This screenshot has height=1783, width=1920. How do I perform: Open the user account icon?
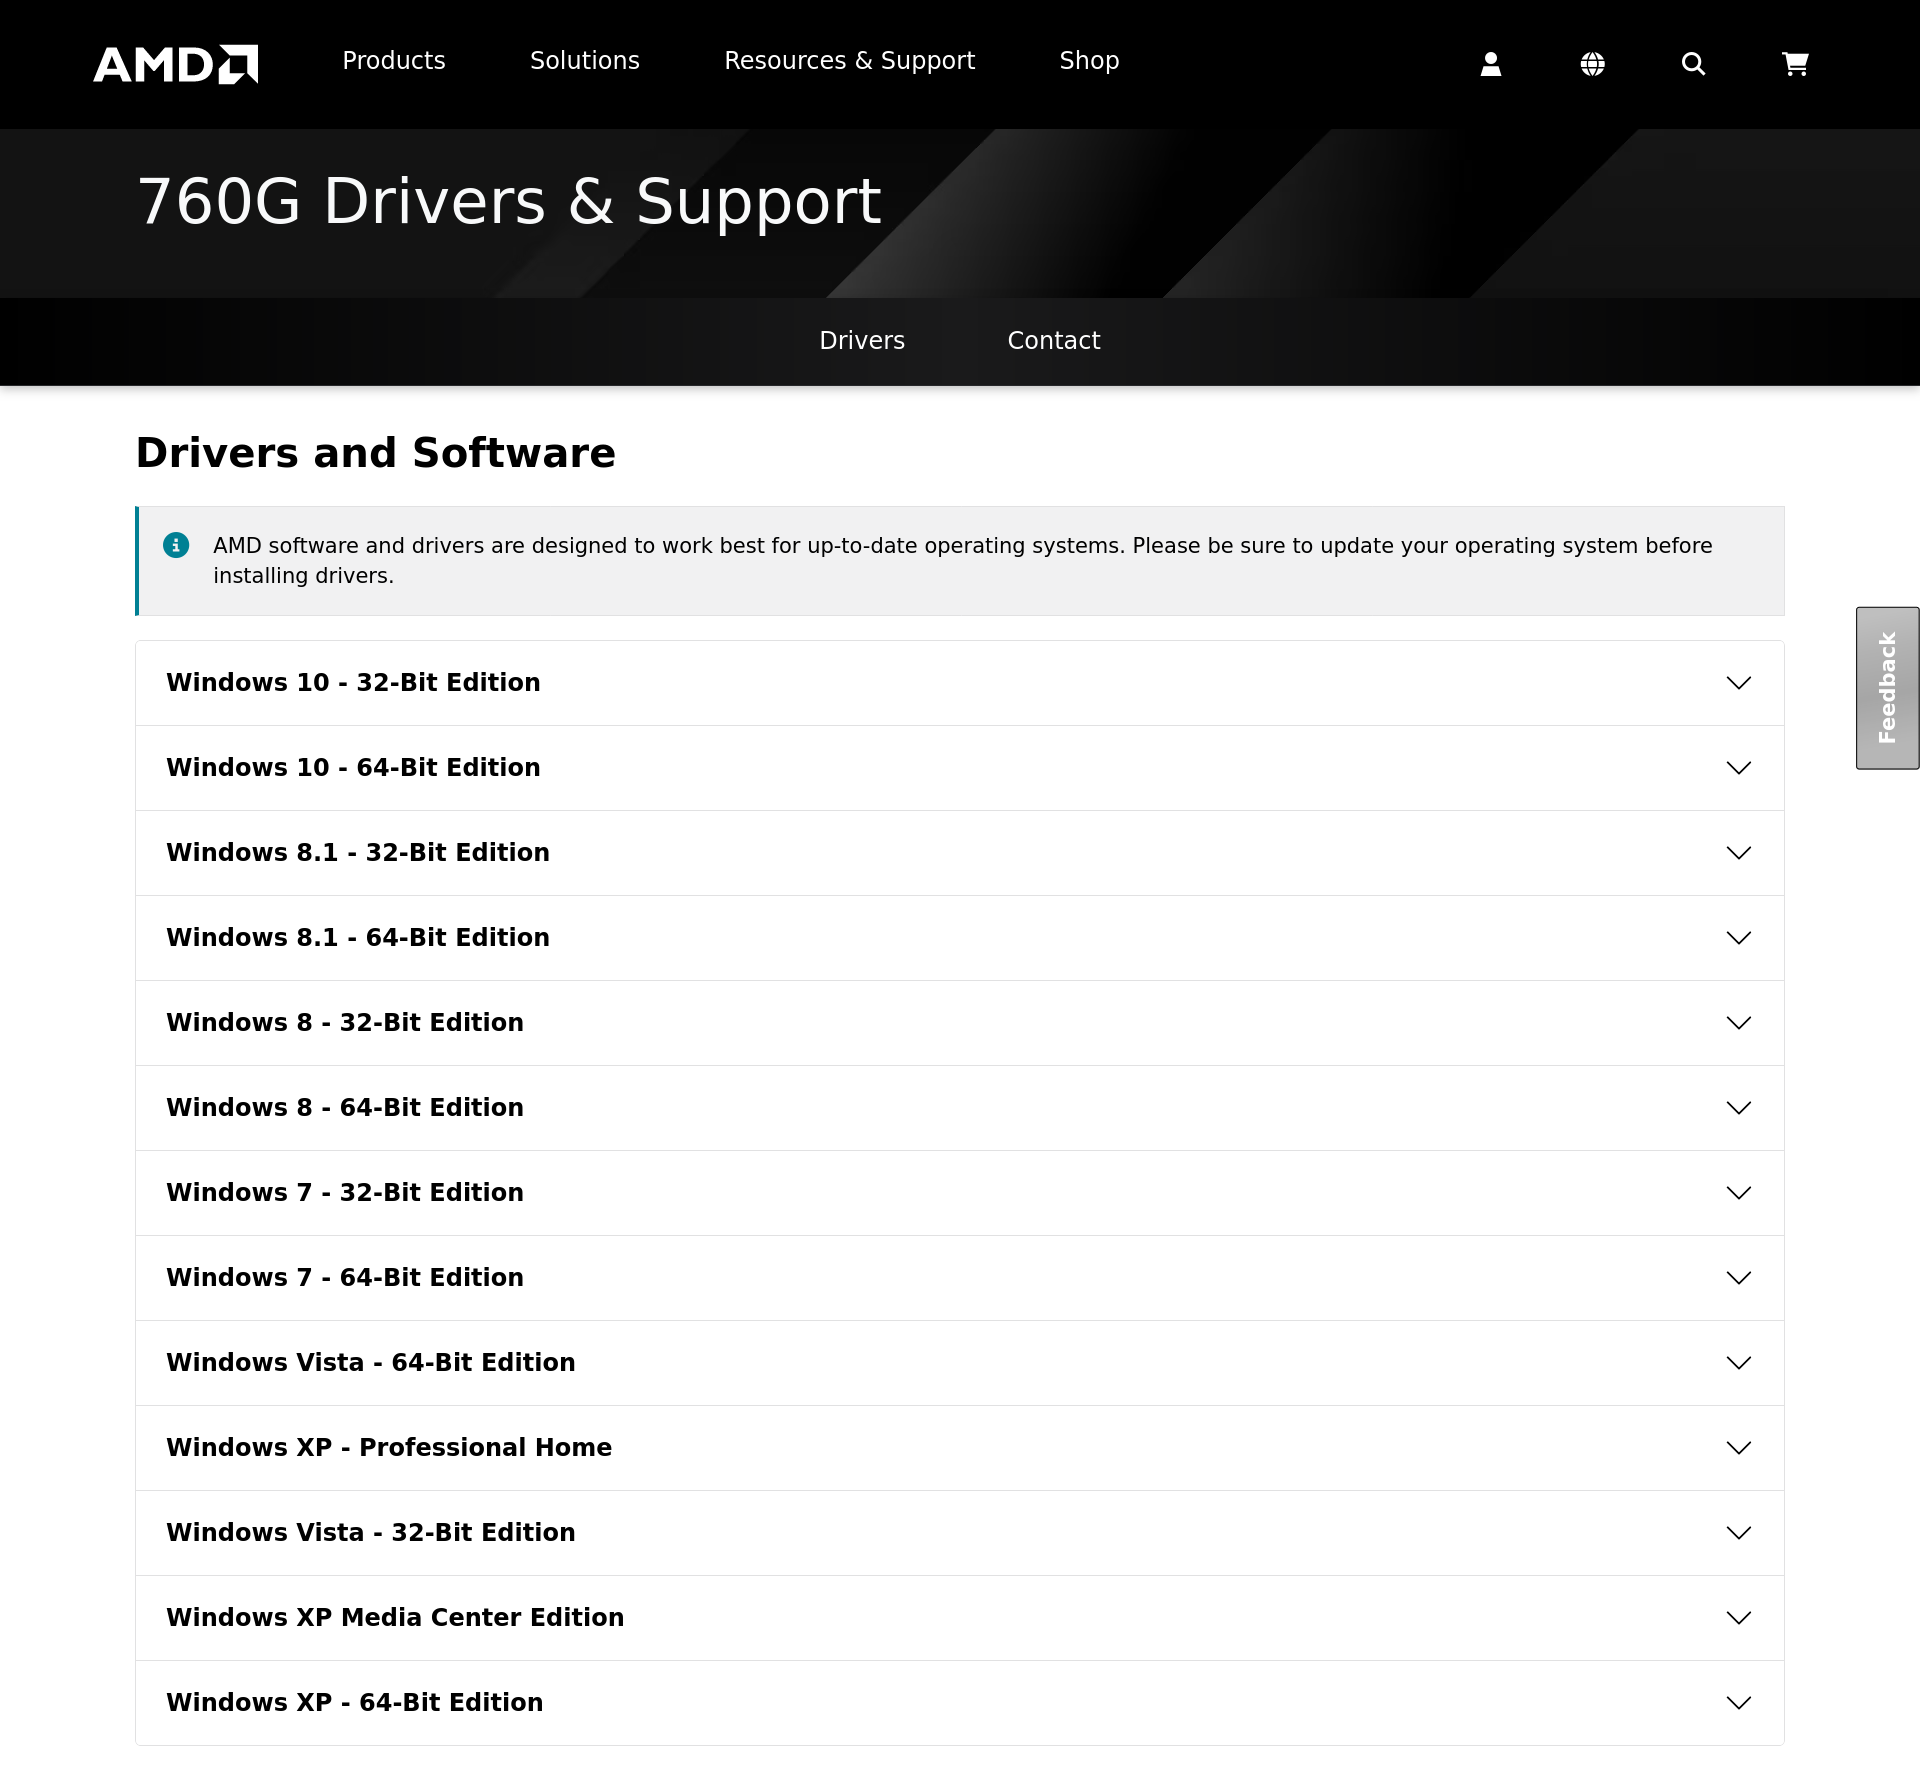point(1491,64)
